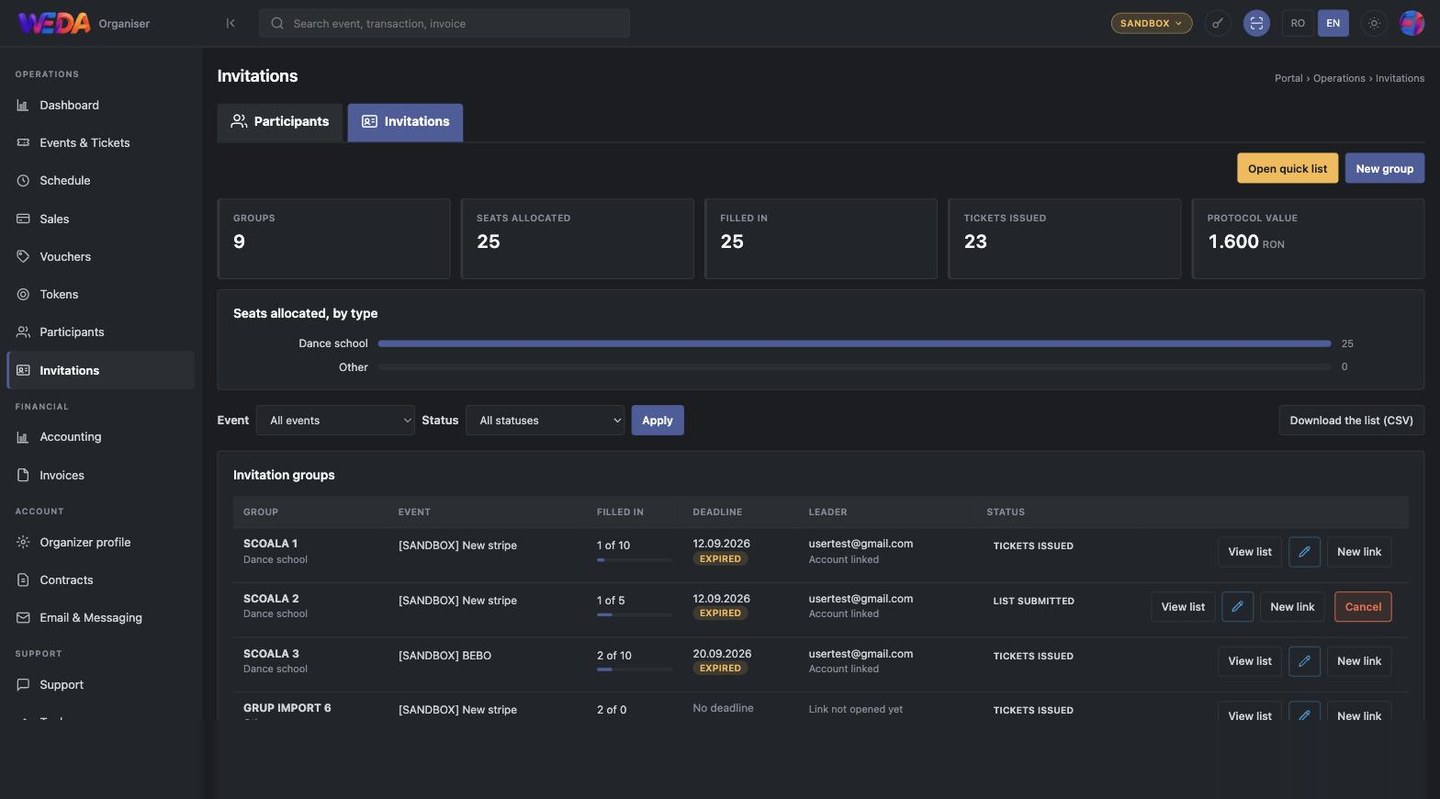Toggle the light/dark theme sun icon
The height and width of the screenshot is (799, 1440).
tap(1374, 23)
